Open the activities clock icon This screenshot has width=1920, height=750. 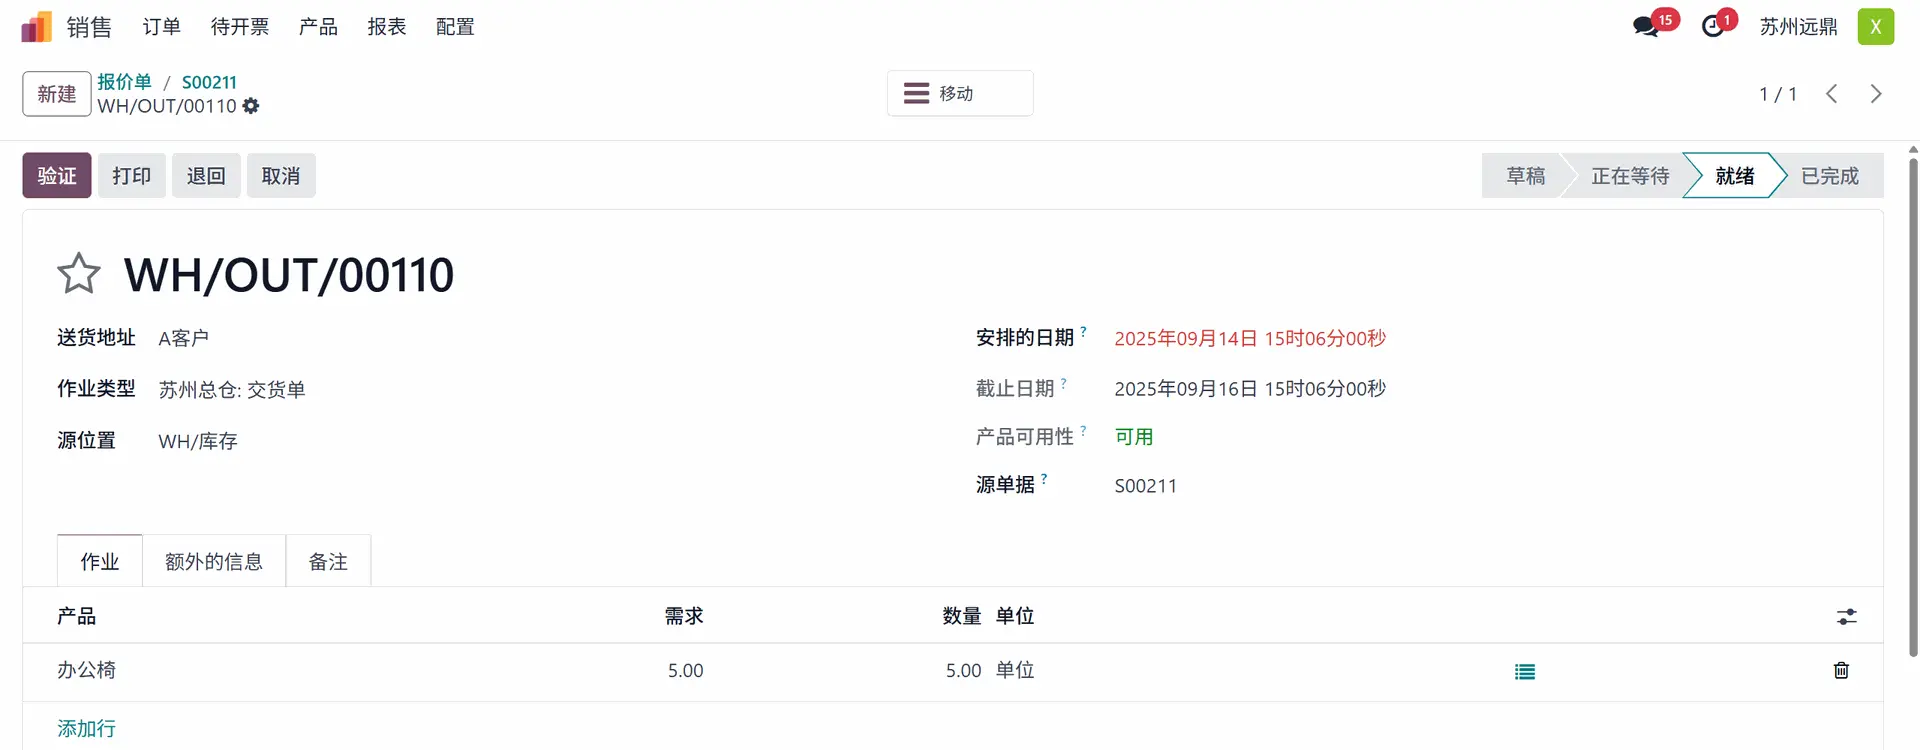1713,27
